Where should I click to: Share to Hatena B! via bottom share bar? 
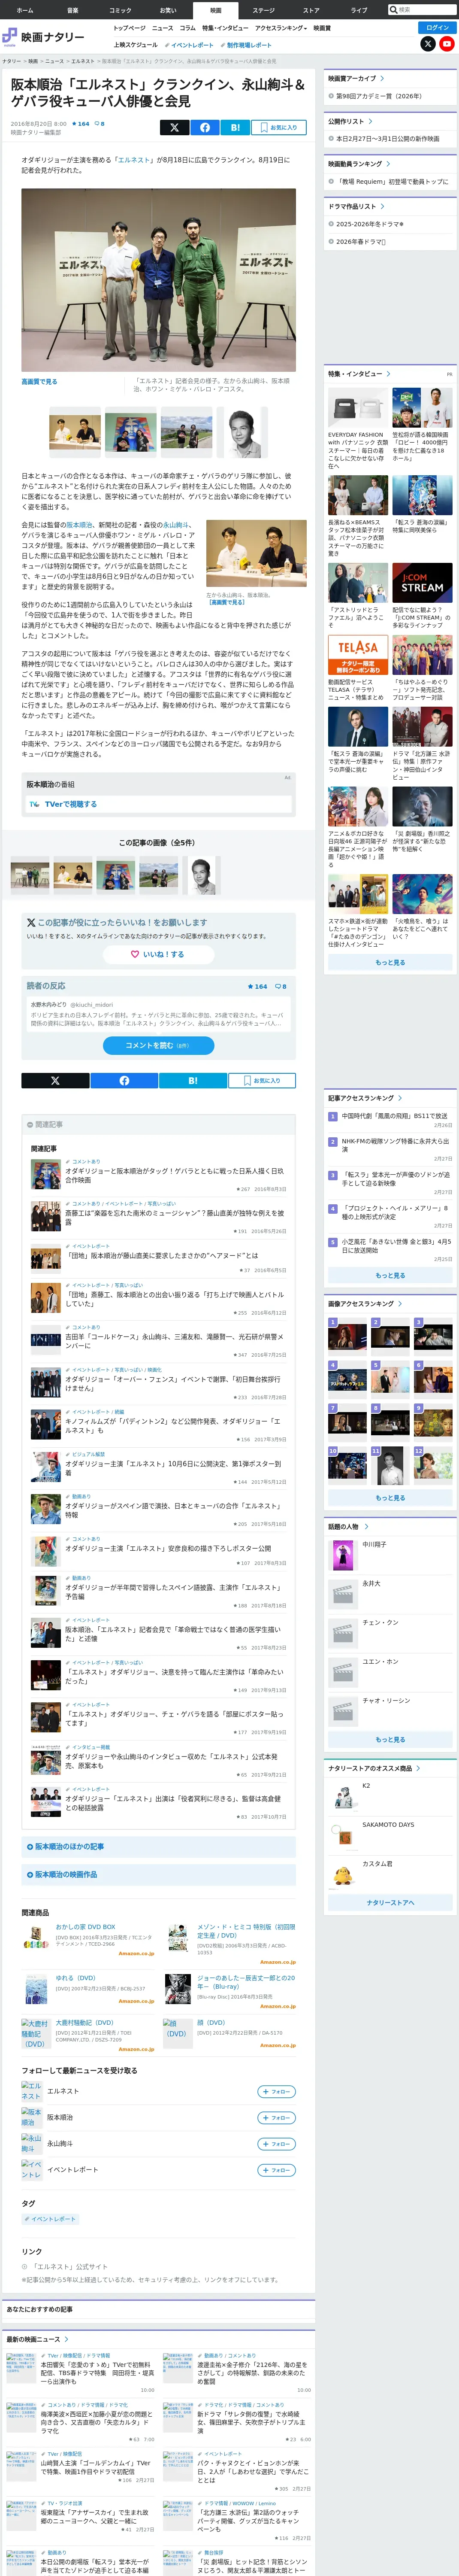point(193,1080)
